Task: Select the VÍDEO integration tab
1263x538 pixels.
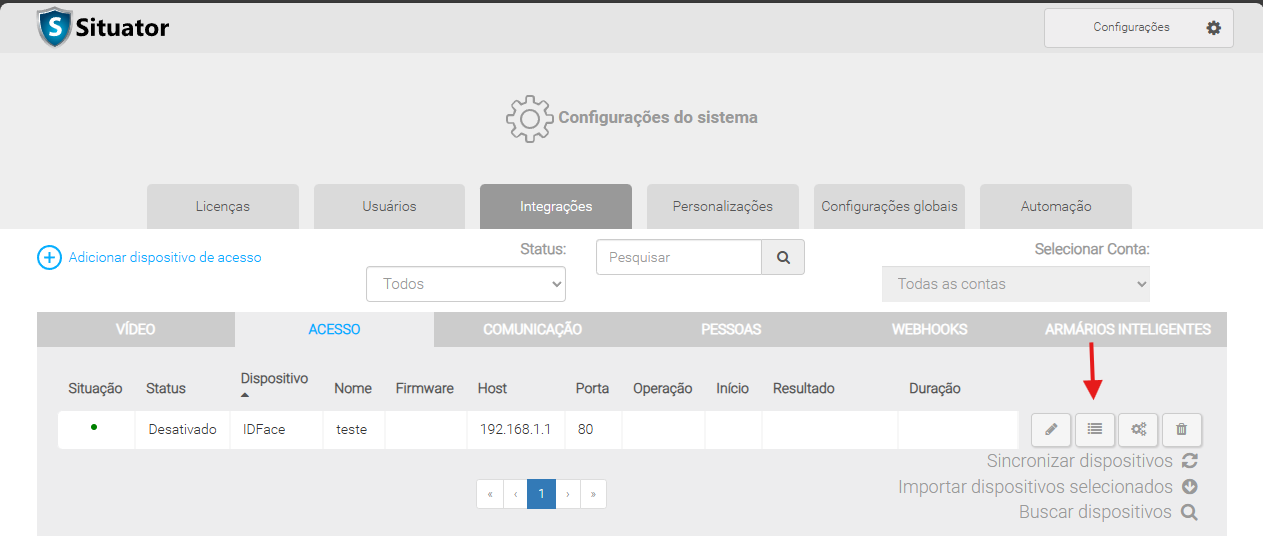Action: pos(136,329)
